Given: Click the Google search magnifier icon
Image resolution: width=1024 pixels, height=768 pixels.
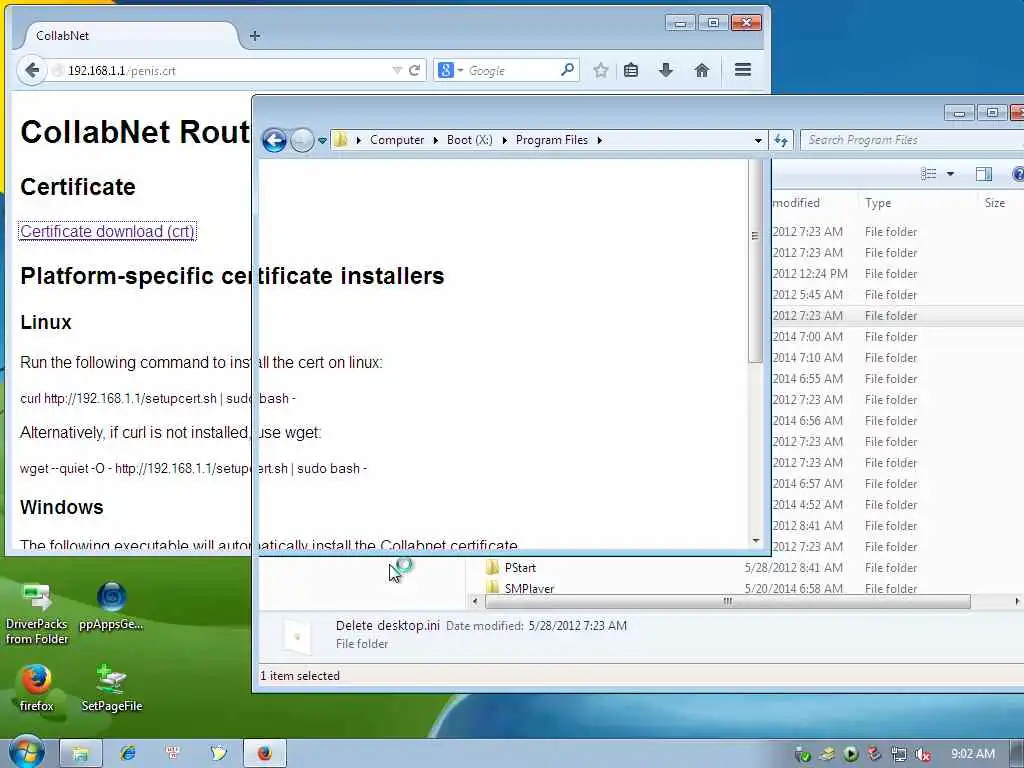Looking at the screenshot, I should pyautogui.click(x=568, y=69).
